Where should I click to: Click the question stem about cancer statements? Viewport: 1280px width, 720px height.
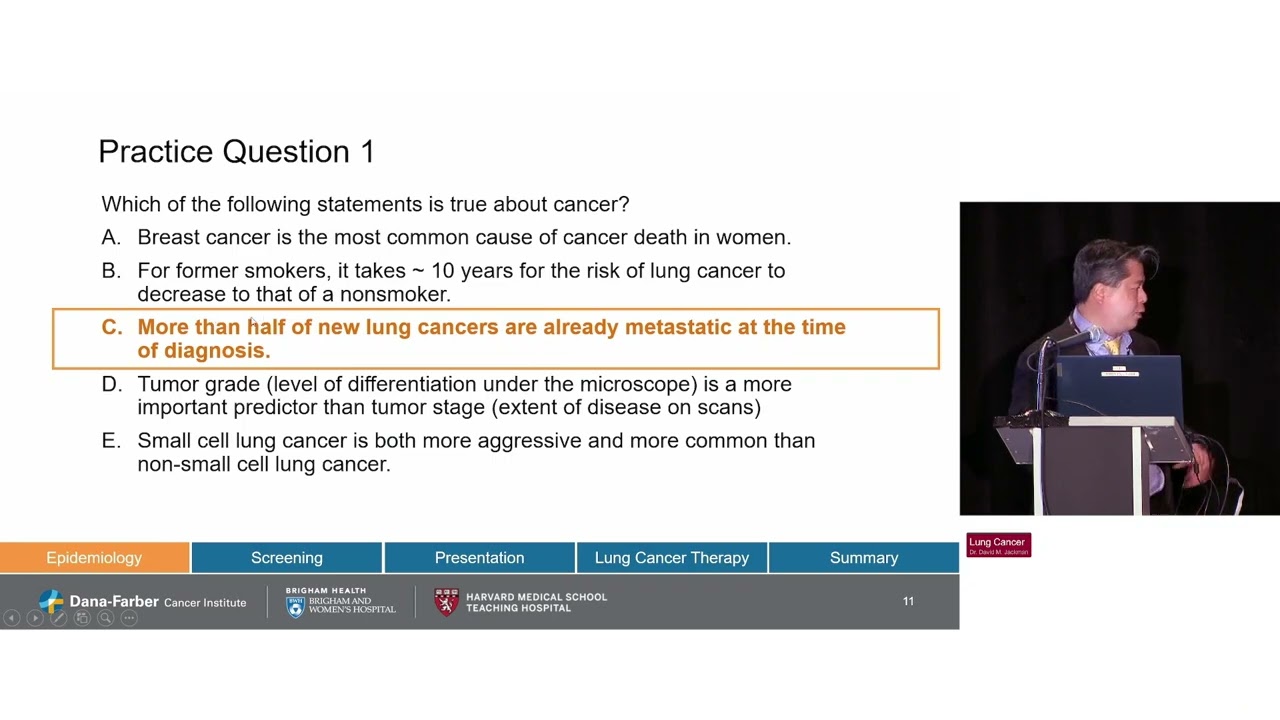point(365,204)
